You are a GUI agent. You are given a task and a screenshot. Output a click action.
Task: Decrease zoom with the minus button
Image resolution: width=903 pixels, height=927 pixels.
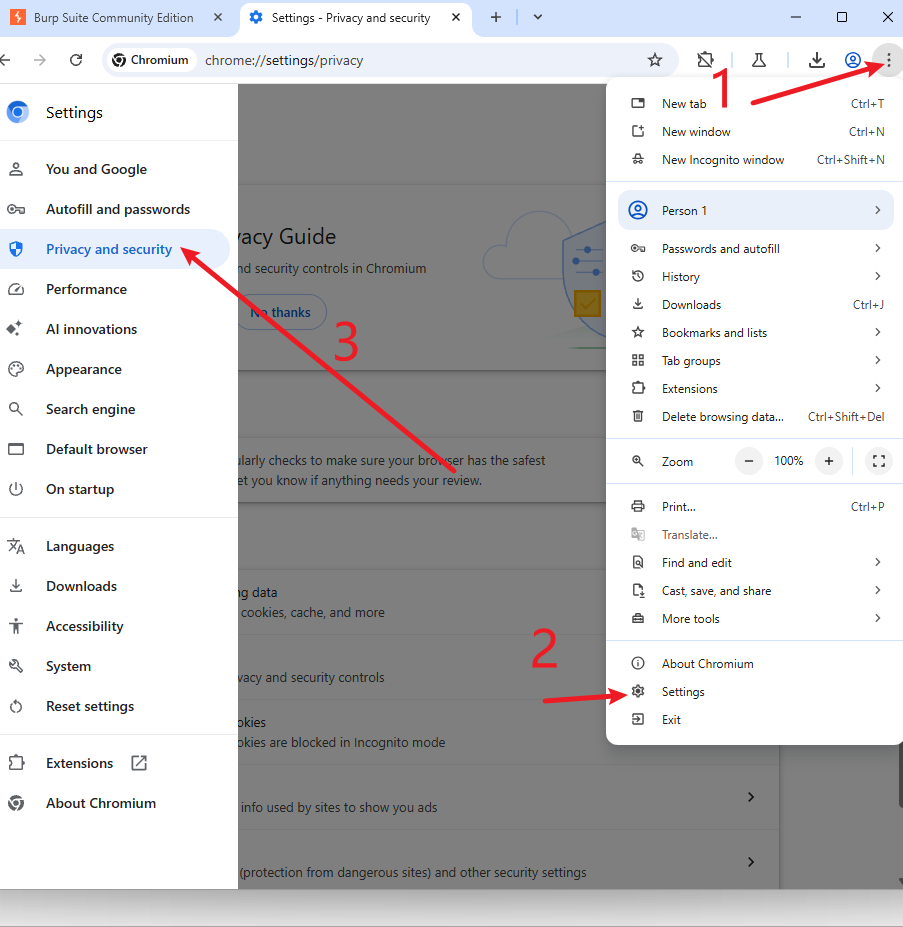coord(749,461)
